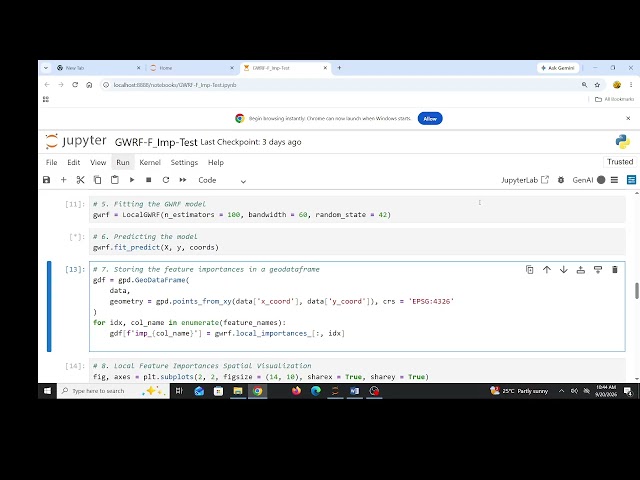This screenshot has height=480, width=640.
Task: Duplicate cell 13 using its copy icon
Action: 530,269
